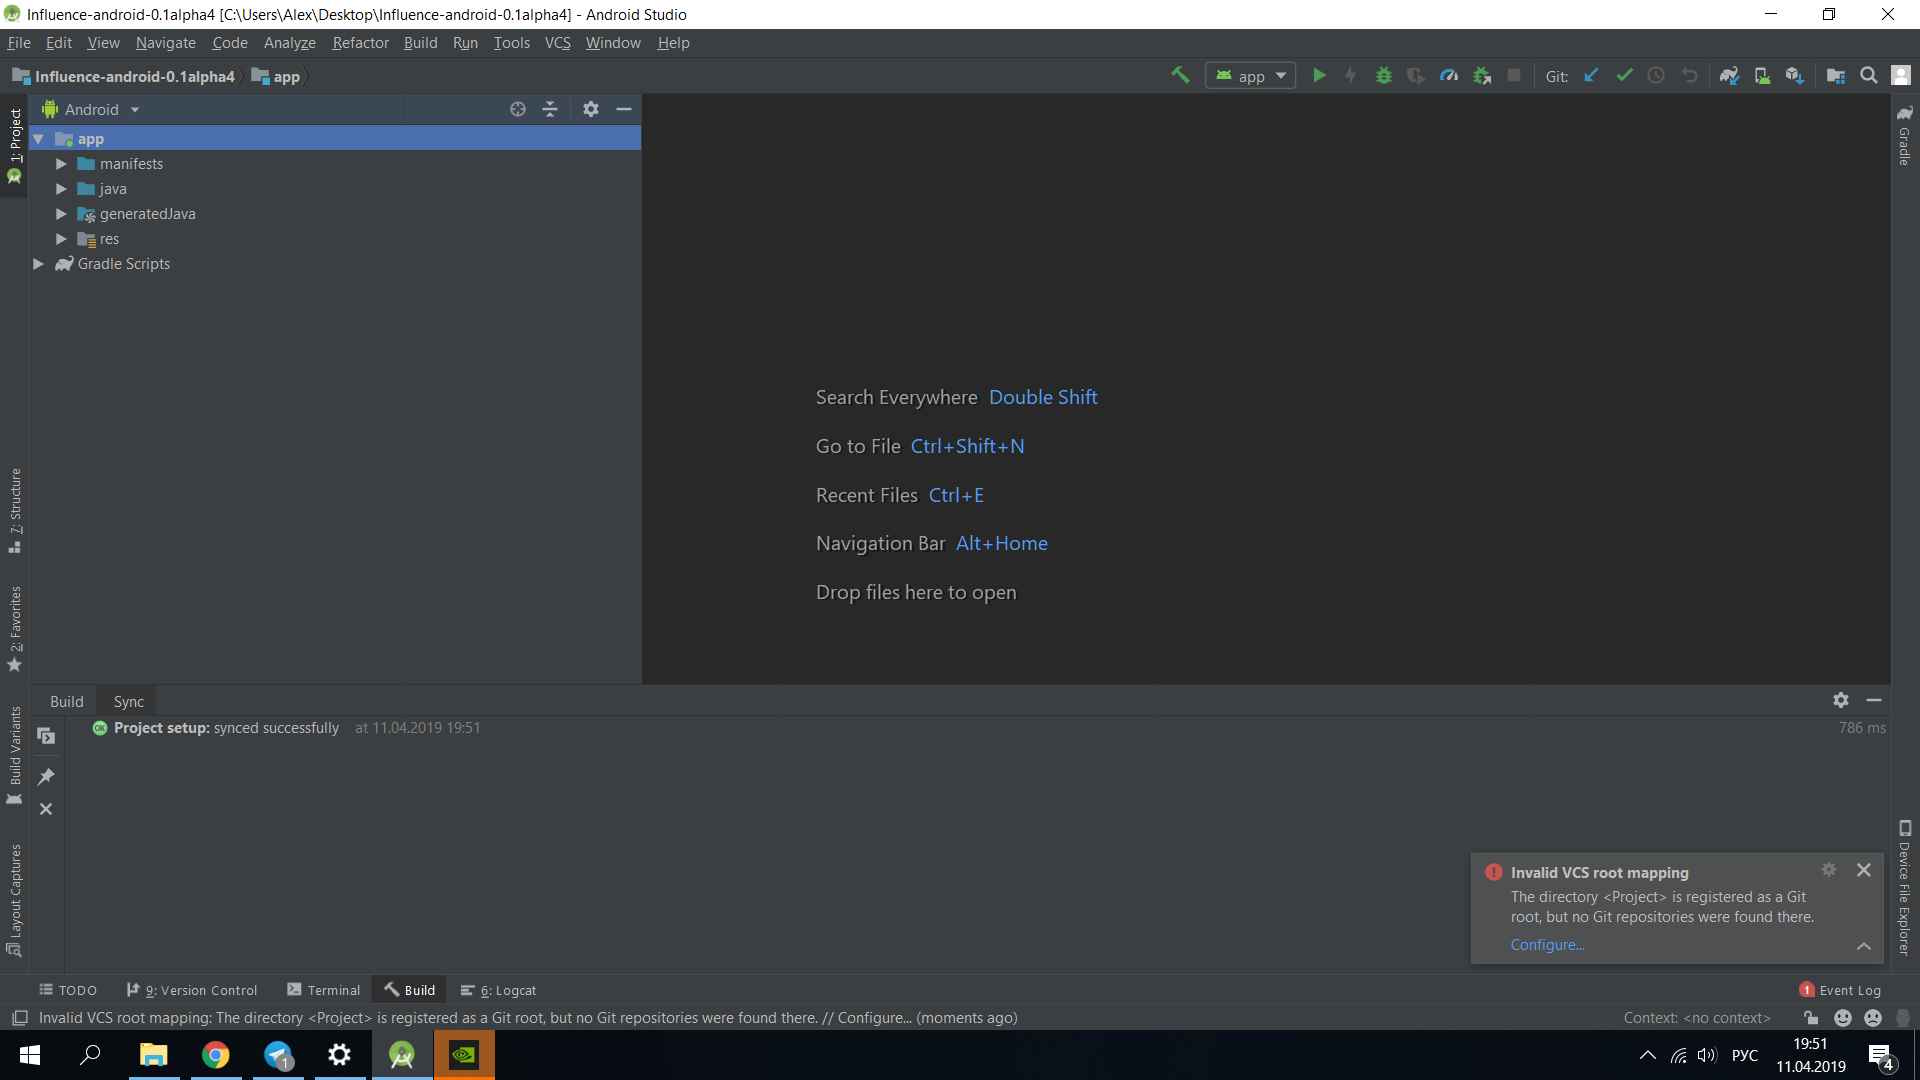
Task: Click the Search Everywhere magnifier icon
Action: pos(1868,76)
